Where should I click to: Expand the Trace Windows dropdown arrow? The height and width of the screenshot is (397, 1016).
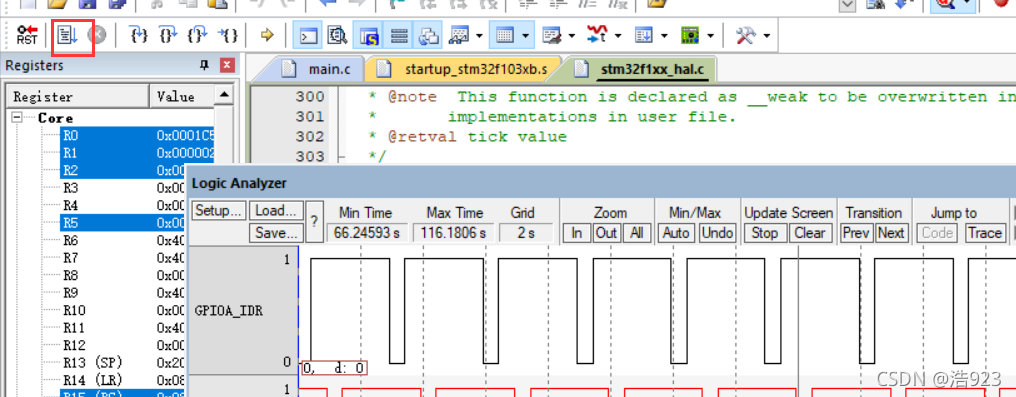pos(664,36)
